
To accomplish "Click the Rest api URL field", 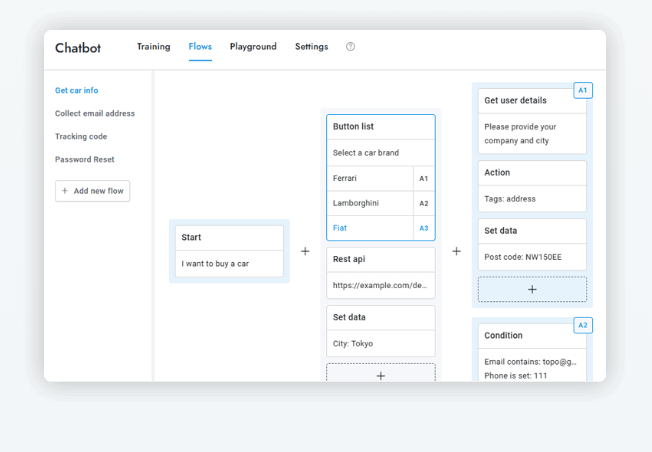I will (380, 285).
